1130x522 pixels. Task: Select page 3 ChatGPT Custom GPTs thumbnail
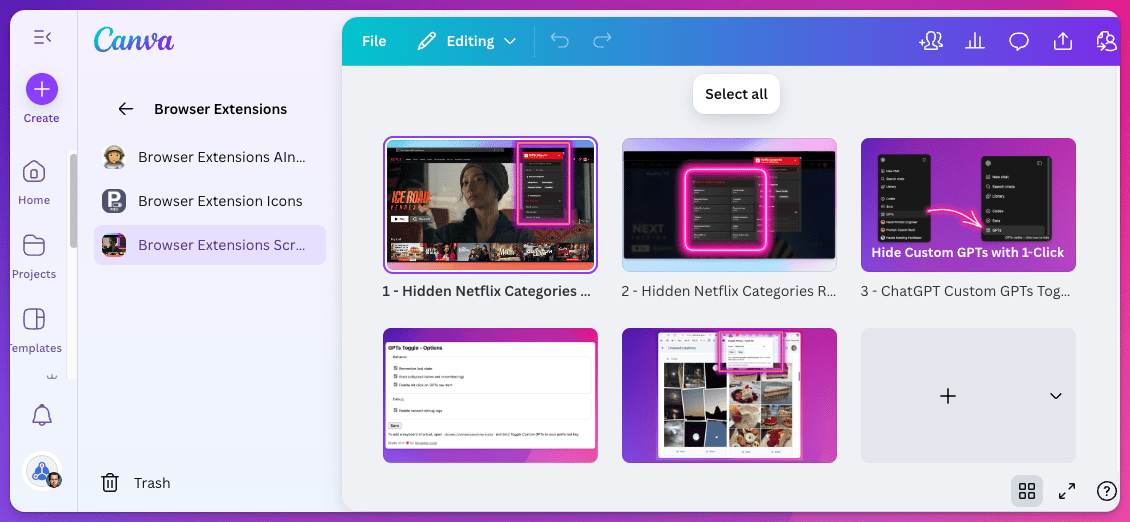coord(968,205)
